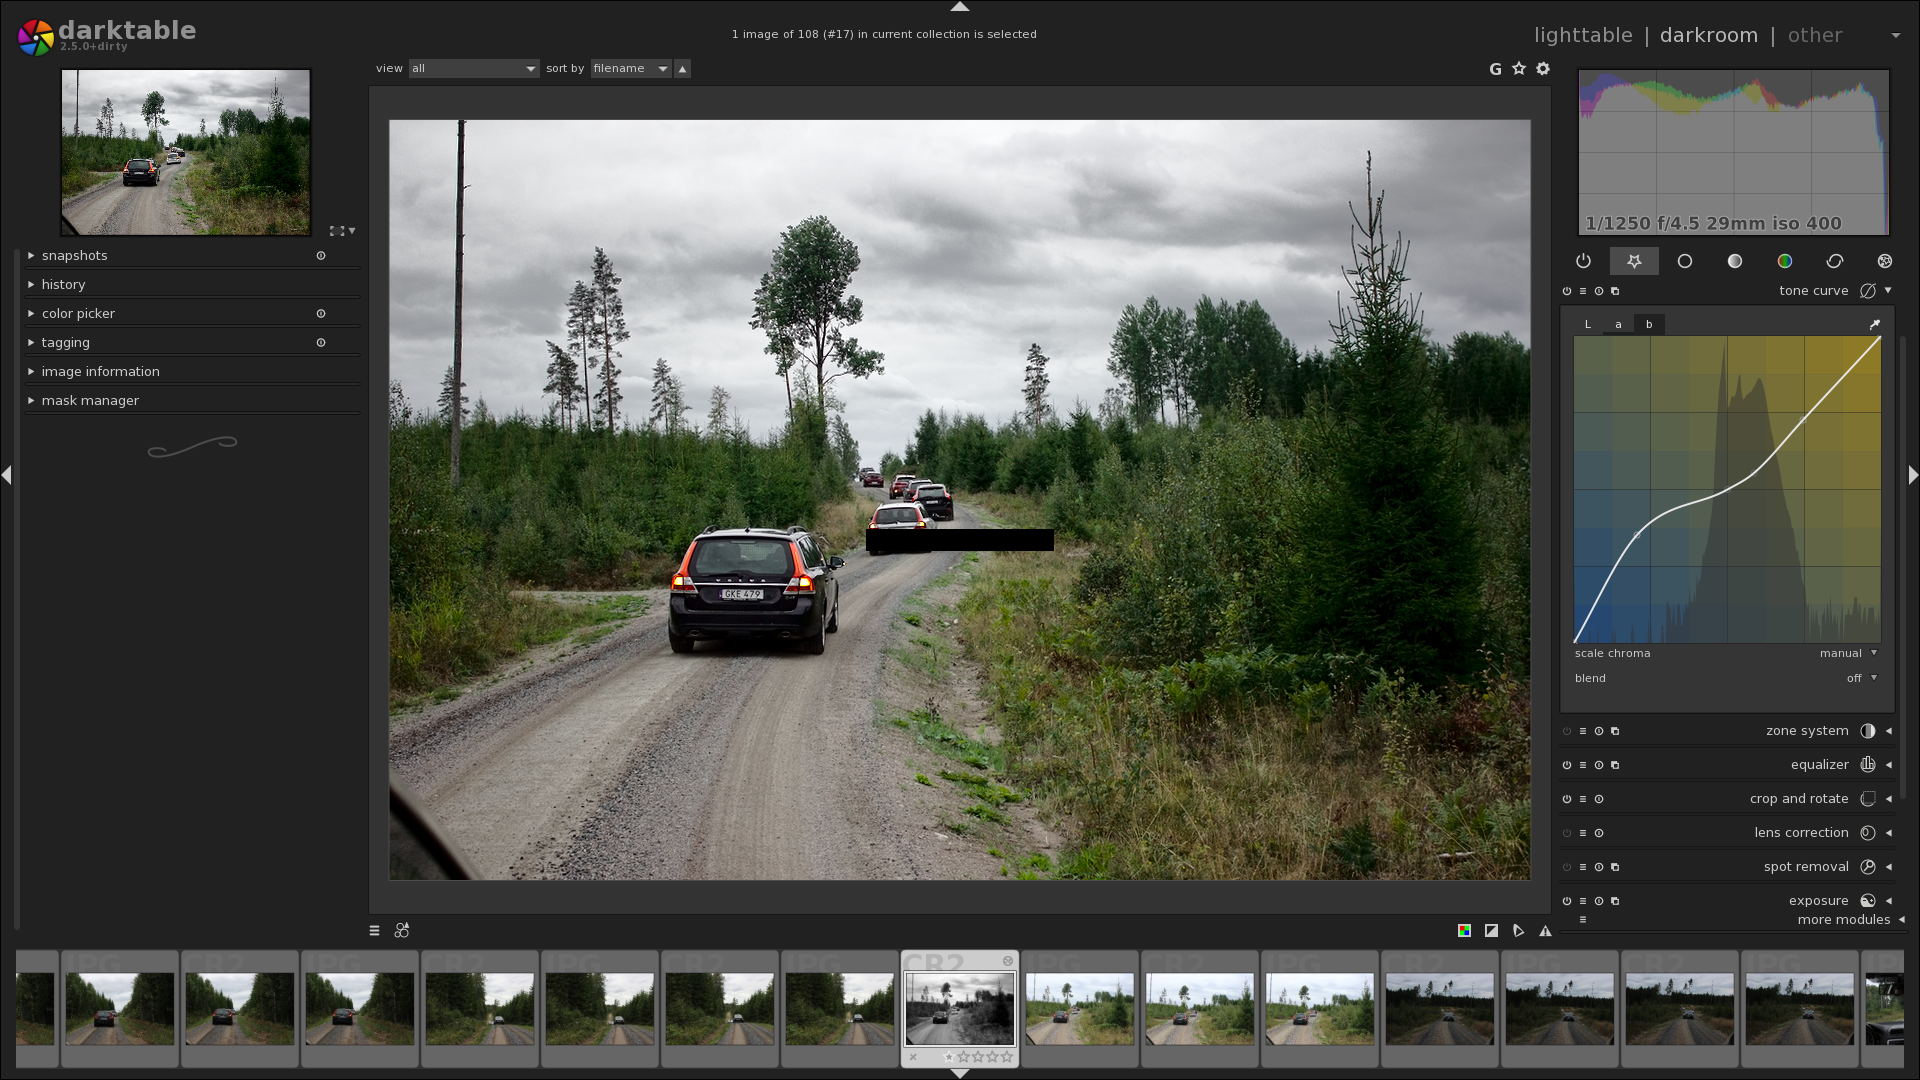Expand the image information panel

pos(192,372)
